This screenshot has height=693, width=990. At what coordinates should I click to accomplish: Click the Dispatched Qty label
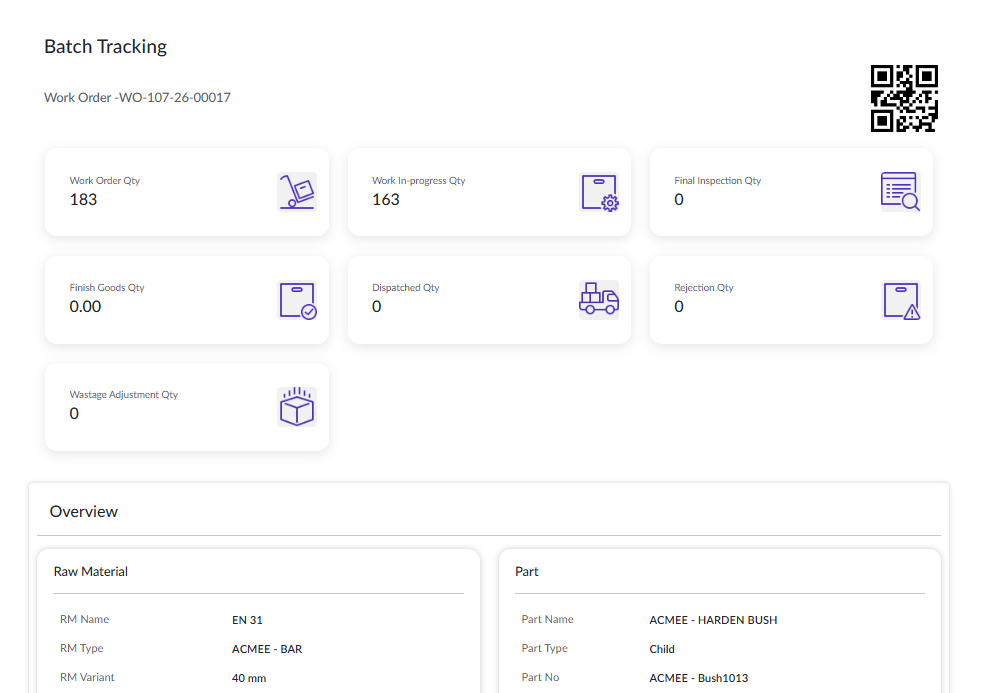(405, 288)
